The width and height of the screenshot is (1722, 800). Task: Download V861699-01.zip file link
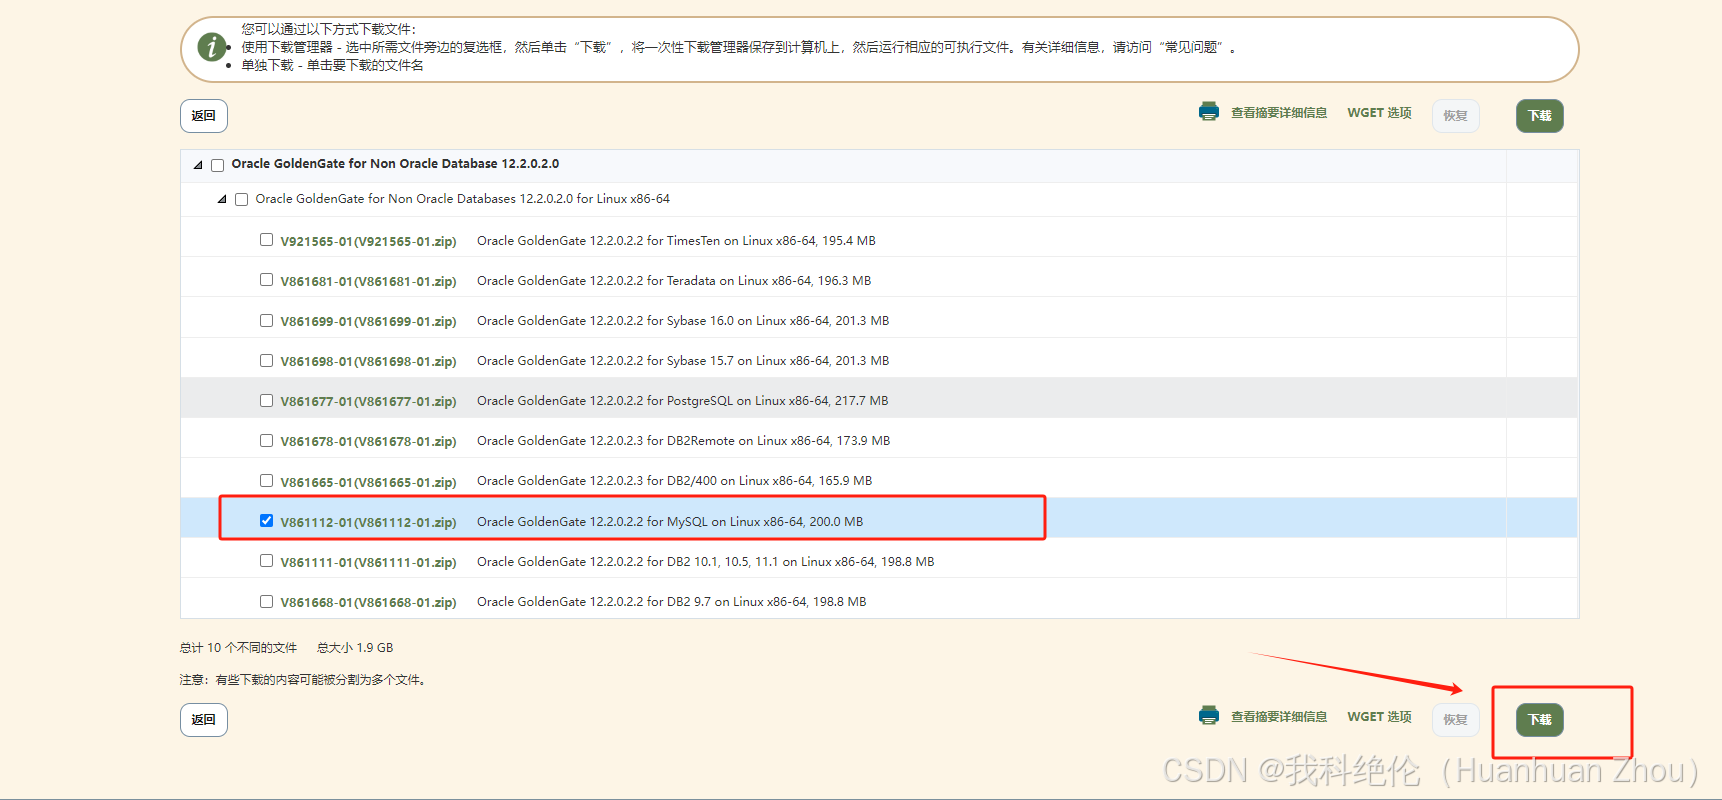click(x=368, y=321)
